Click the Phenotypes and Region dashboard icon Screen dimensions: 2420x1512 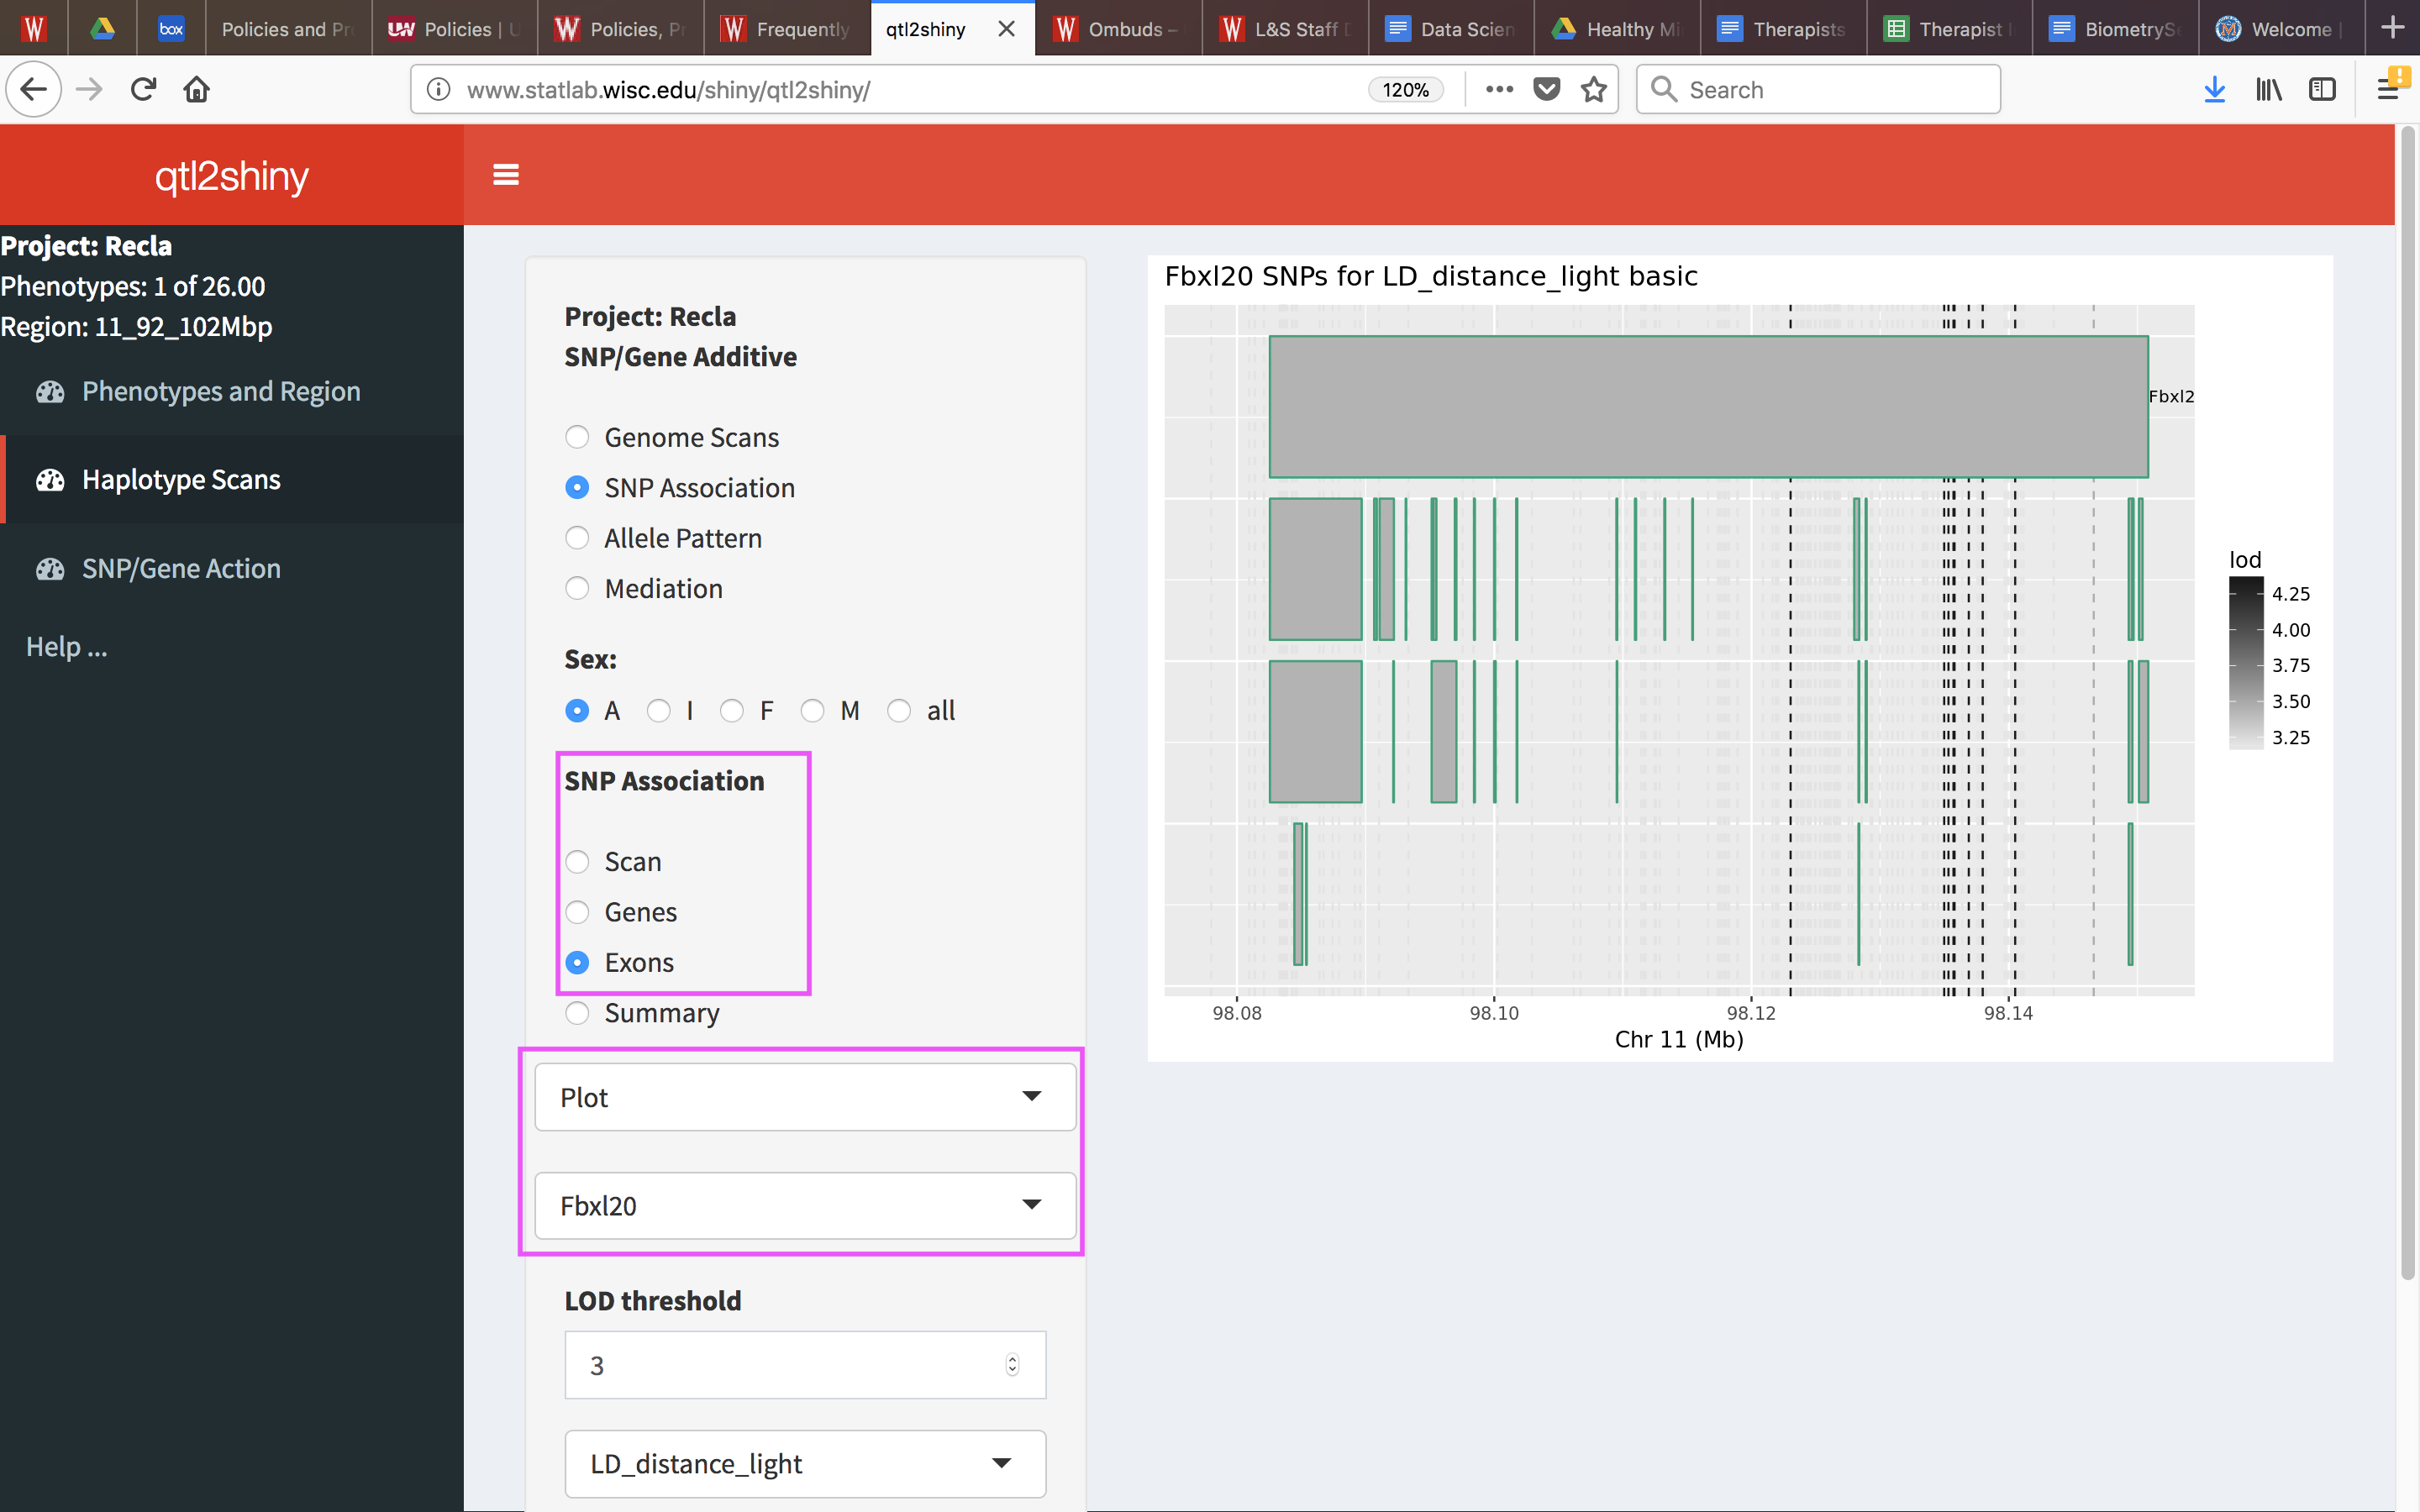(50, 392)
